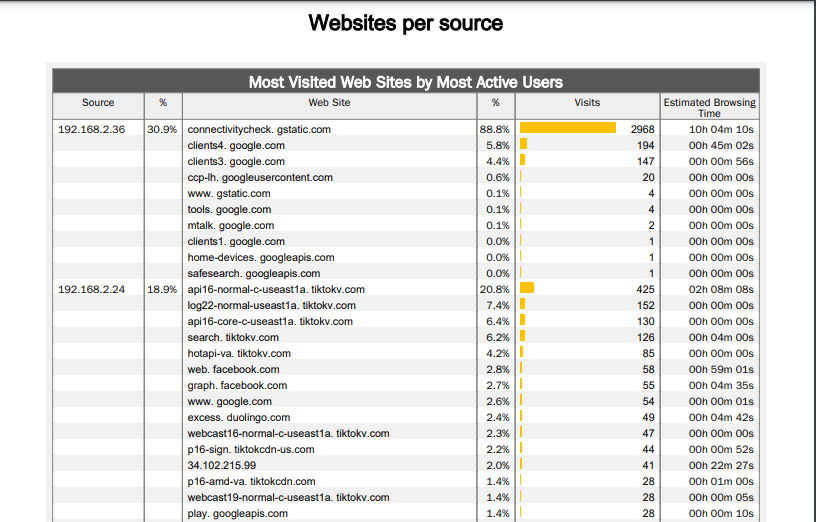The width and height of the screenshot is (816, 522).
Task: Click api16-normal-c-useast1a. tiktokv.com entry
Action: pyautogui.click(x=276, y=289)
